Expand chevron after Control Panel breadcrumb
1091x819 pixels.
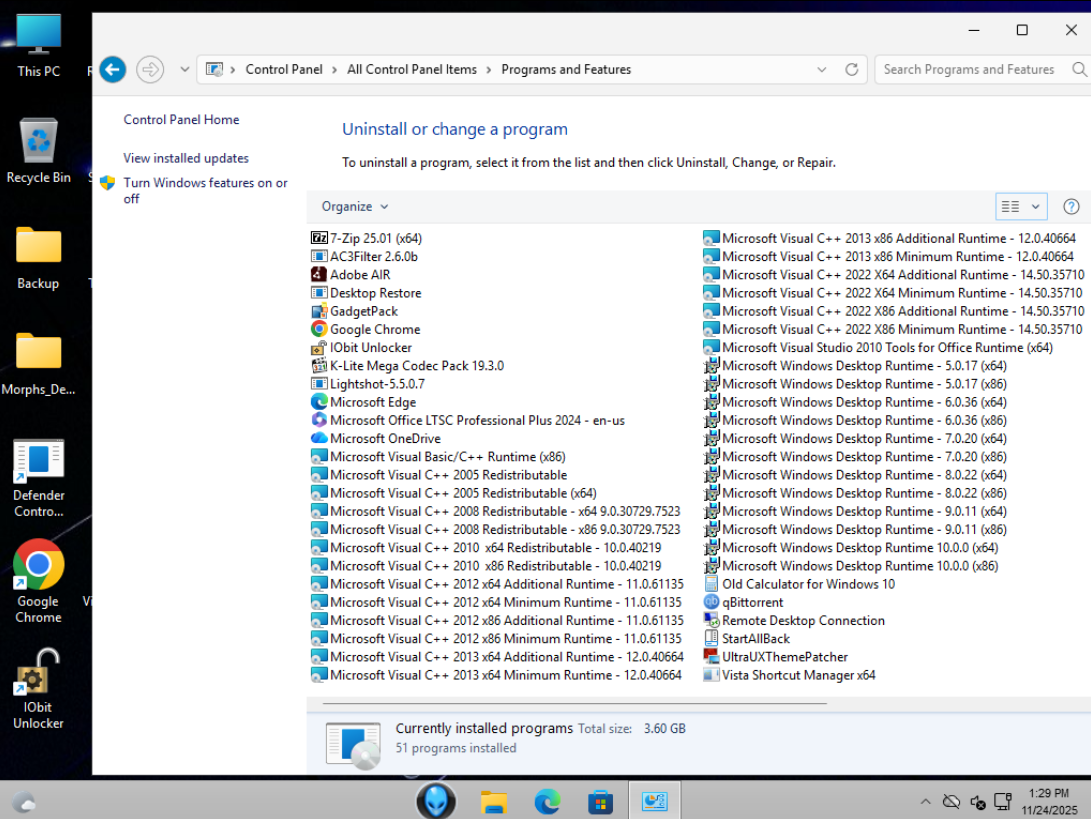tap(335, 70)
